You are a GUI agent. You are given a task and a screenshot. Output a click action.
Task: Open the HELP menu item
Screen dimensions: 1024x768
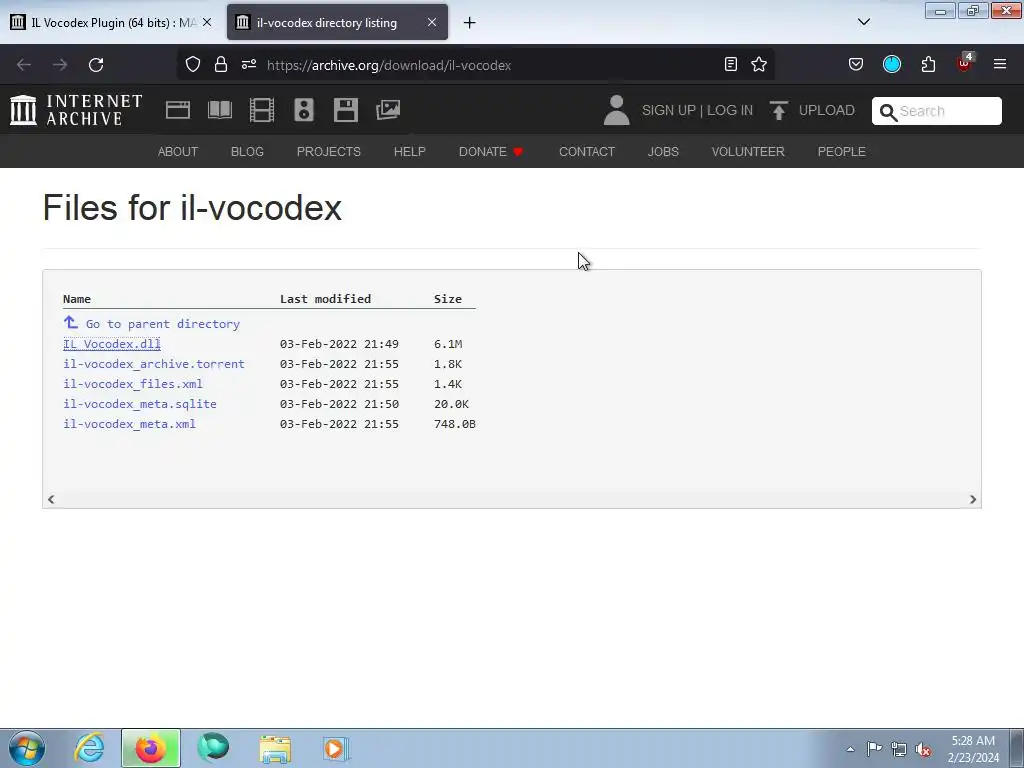point(409,152)
